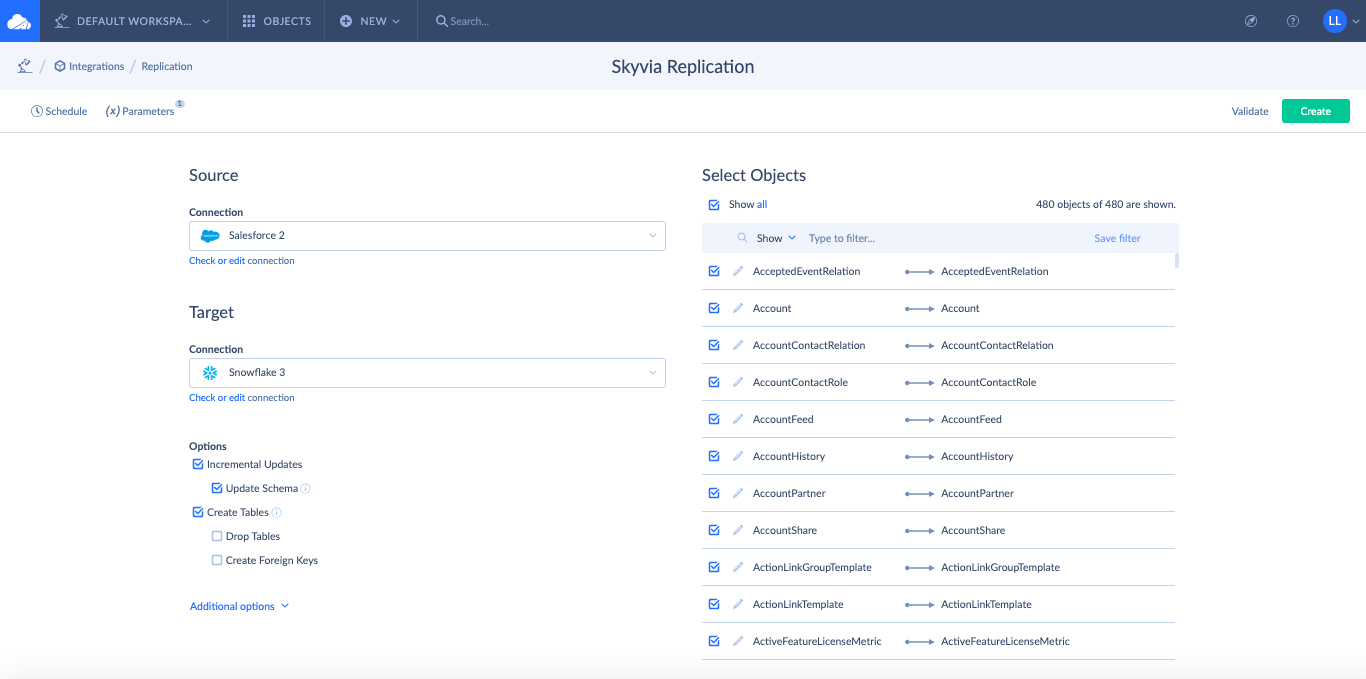Screen dimensions: 1366x679
Task: Click the Skyvia cloud logo icon
Action: coord(20,21)
